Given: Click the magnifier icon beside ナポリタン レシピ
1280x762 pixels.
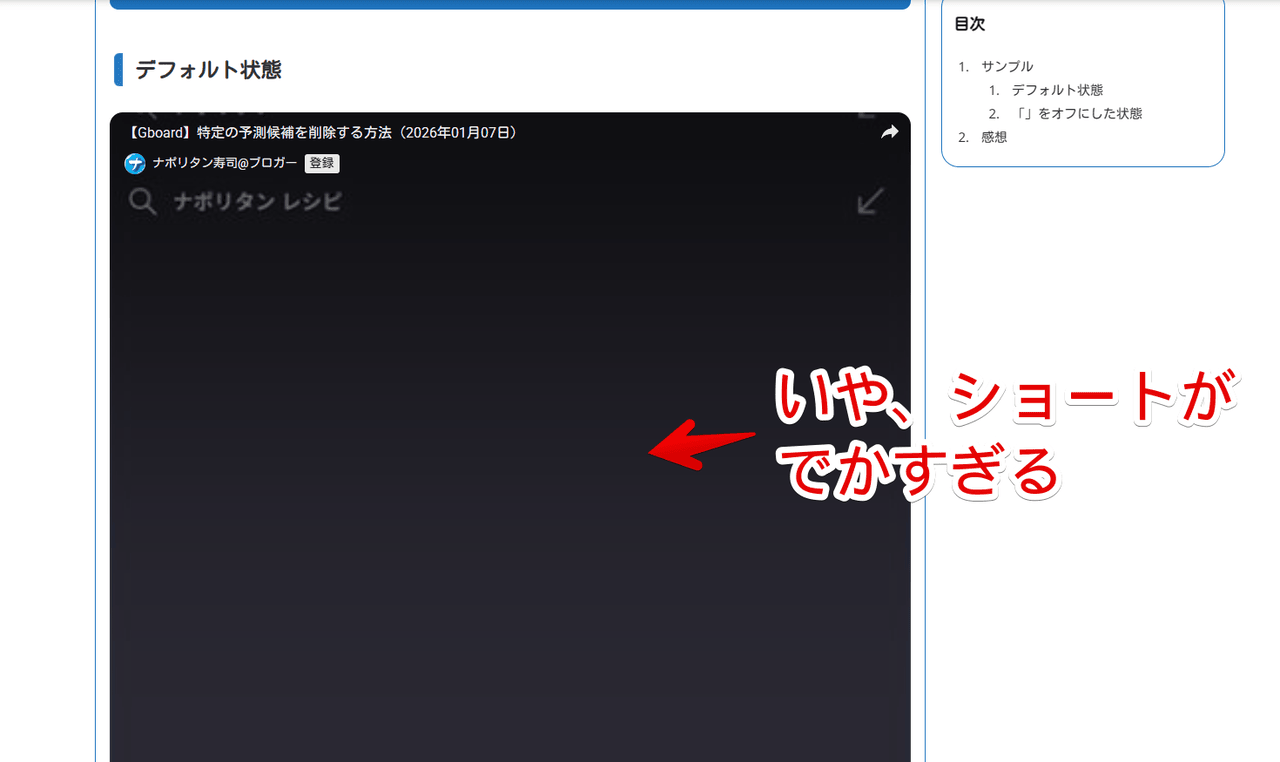Looking at the screenshot, I should click(x=143, y=202).
